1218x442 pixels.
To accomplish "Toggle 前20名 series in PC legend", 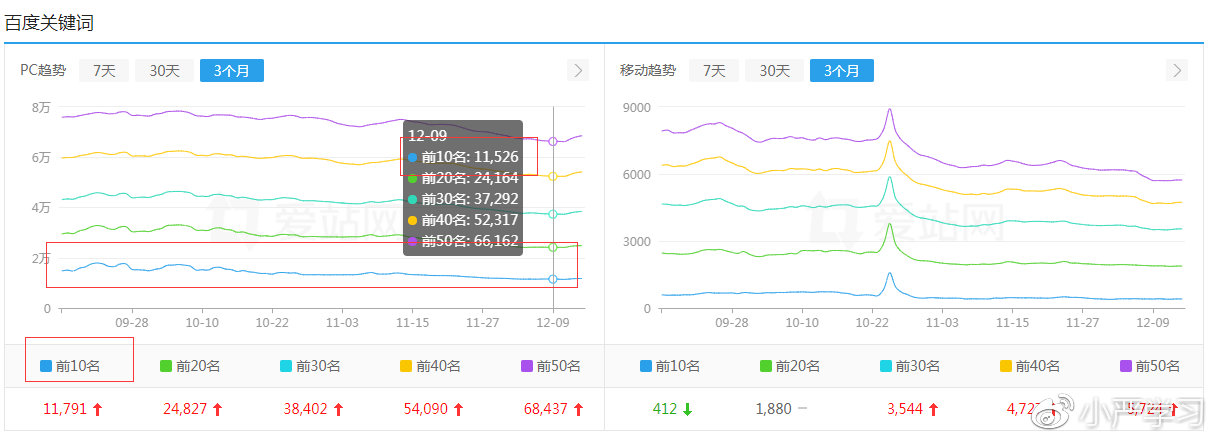I will tap(190, 366).
